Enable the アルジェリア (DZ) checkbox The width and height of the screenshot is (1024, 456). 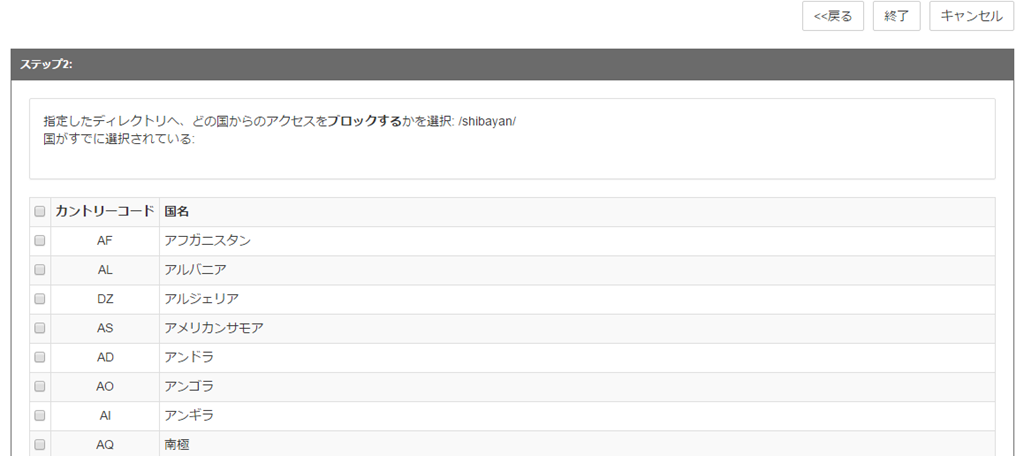tap(40, 299)
